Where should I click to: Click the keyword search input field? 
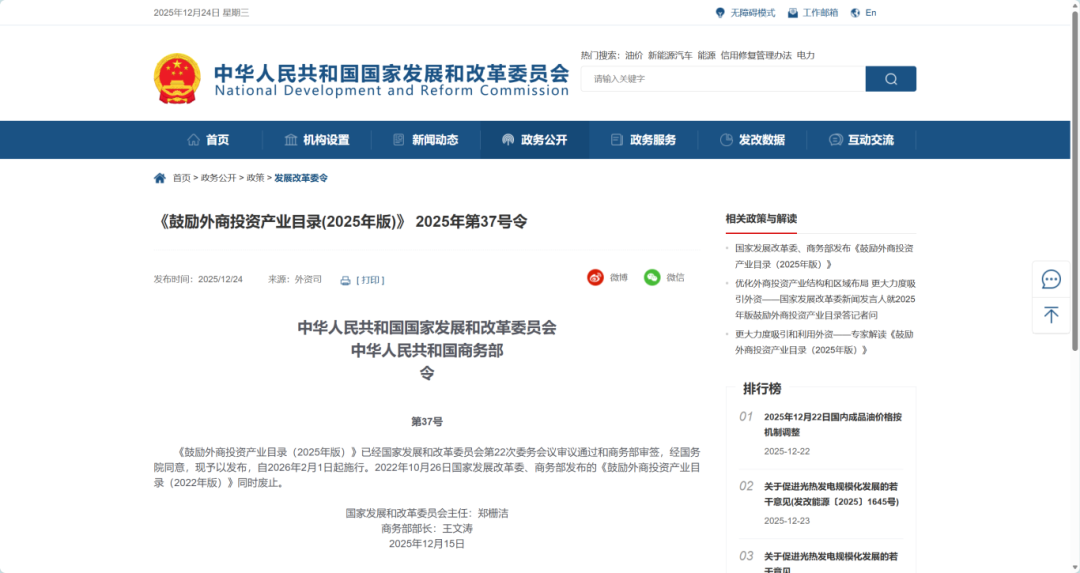click(722, 79)
